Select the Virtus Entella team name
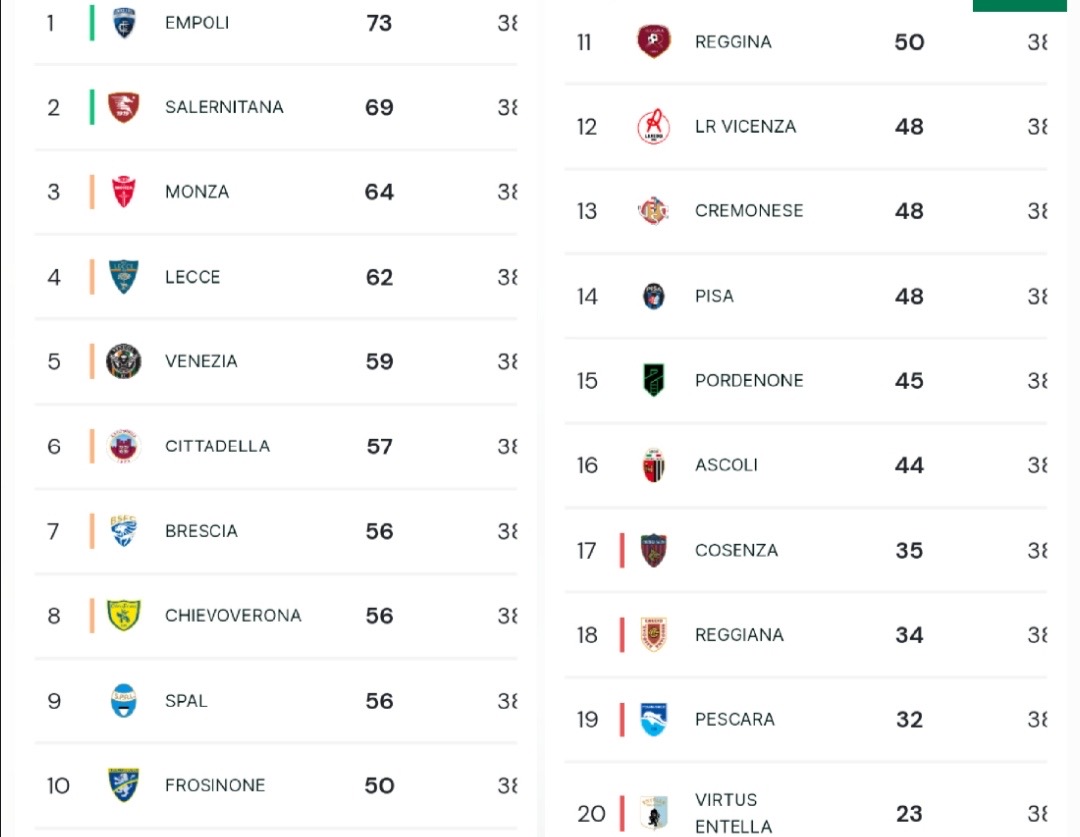Viewport: 1080px width, 837px height. (733, 814)
